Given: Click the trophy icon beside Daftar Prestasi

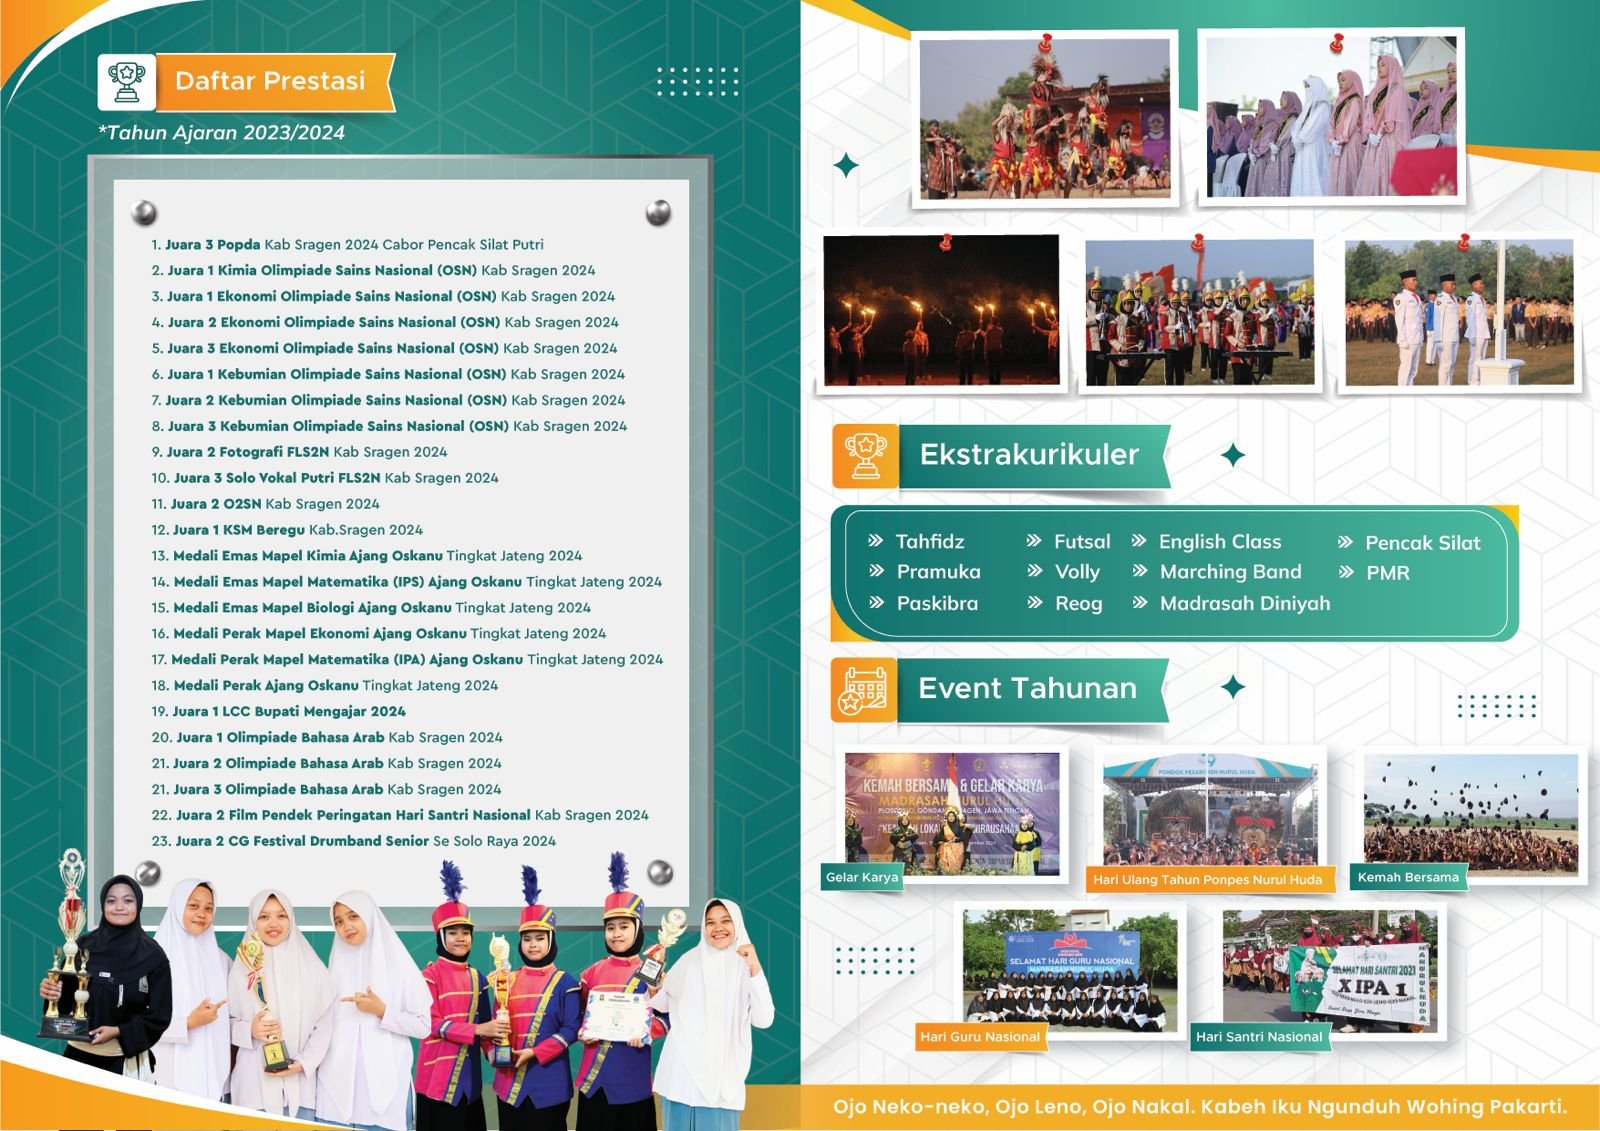Looking at the screenshot, I should pyautogui.click(x=127, y=82).
